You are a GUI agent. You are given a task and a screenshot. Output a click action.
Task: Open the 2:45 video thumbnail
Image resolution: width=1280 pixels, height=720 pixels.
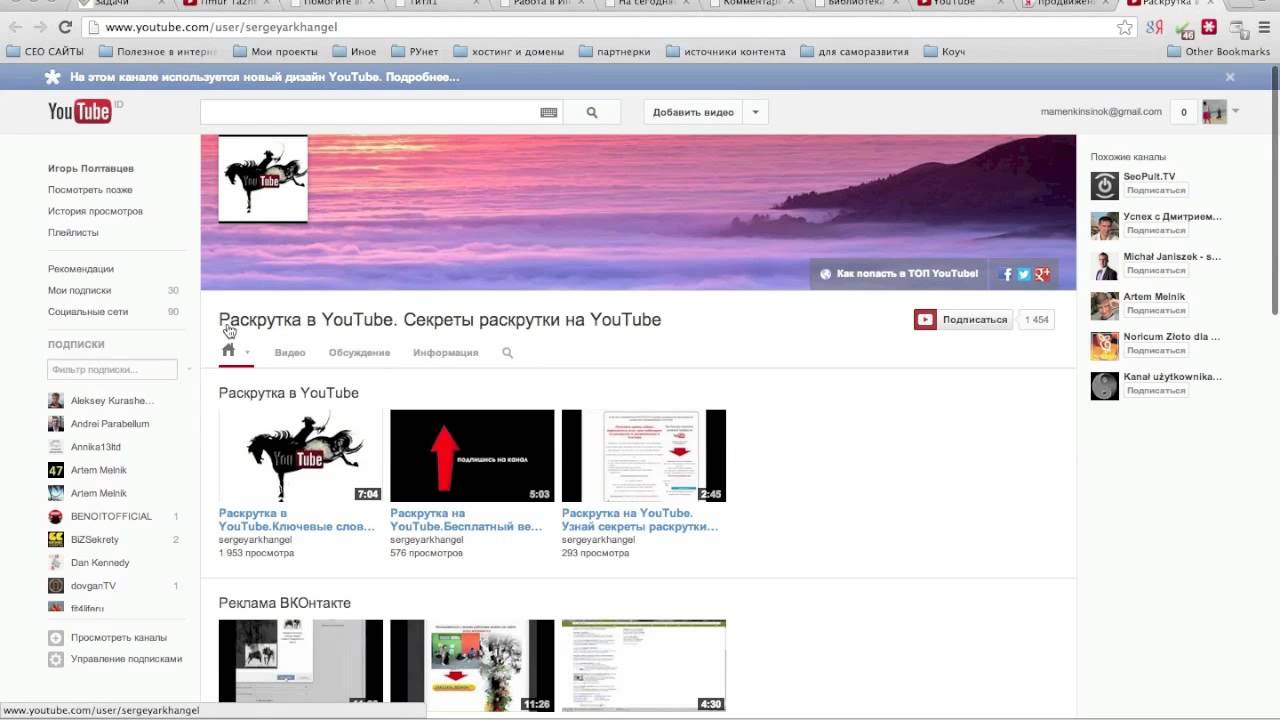644,456
